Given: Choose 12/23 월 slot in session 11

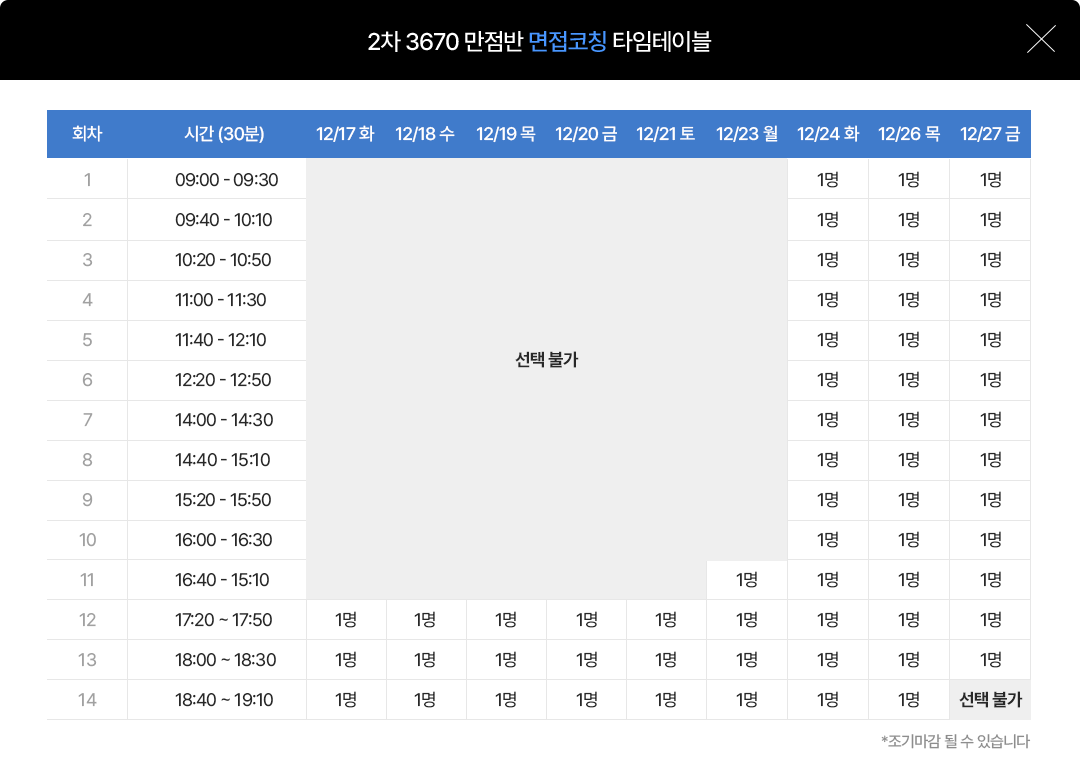Looking at the screenshot, I should point(746,580).
